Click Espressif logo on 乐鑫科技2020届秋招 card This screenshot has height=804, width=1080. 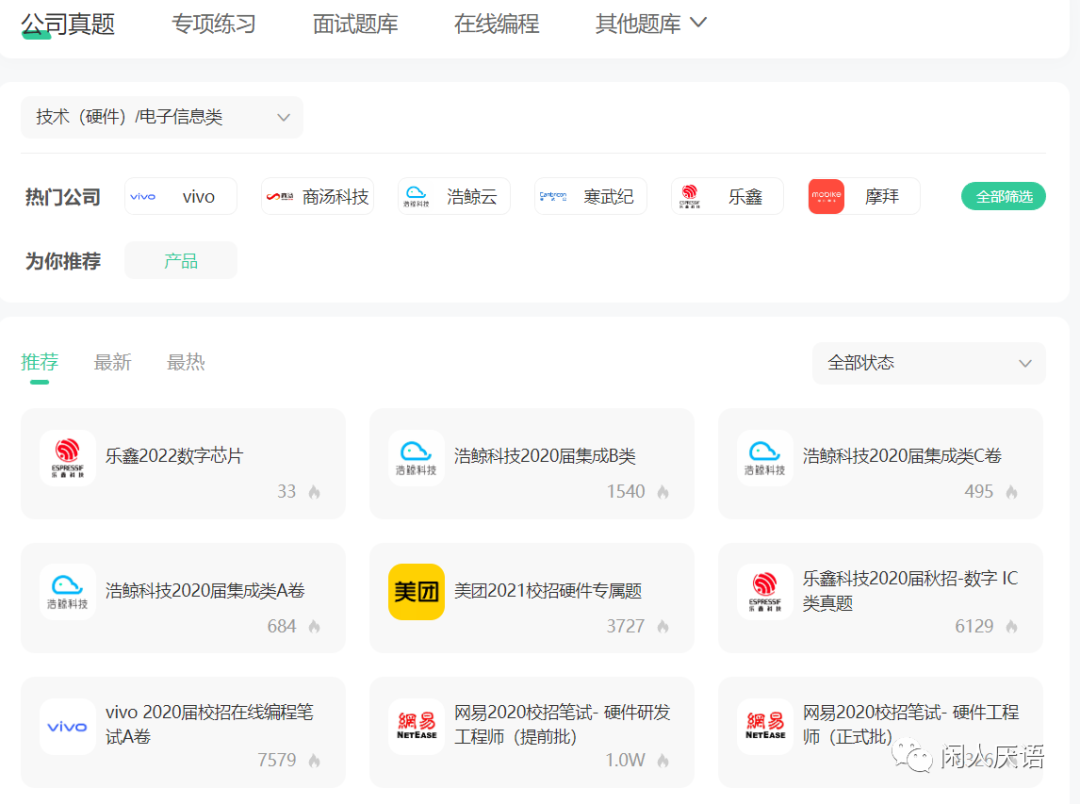765,592
